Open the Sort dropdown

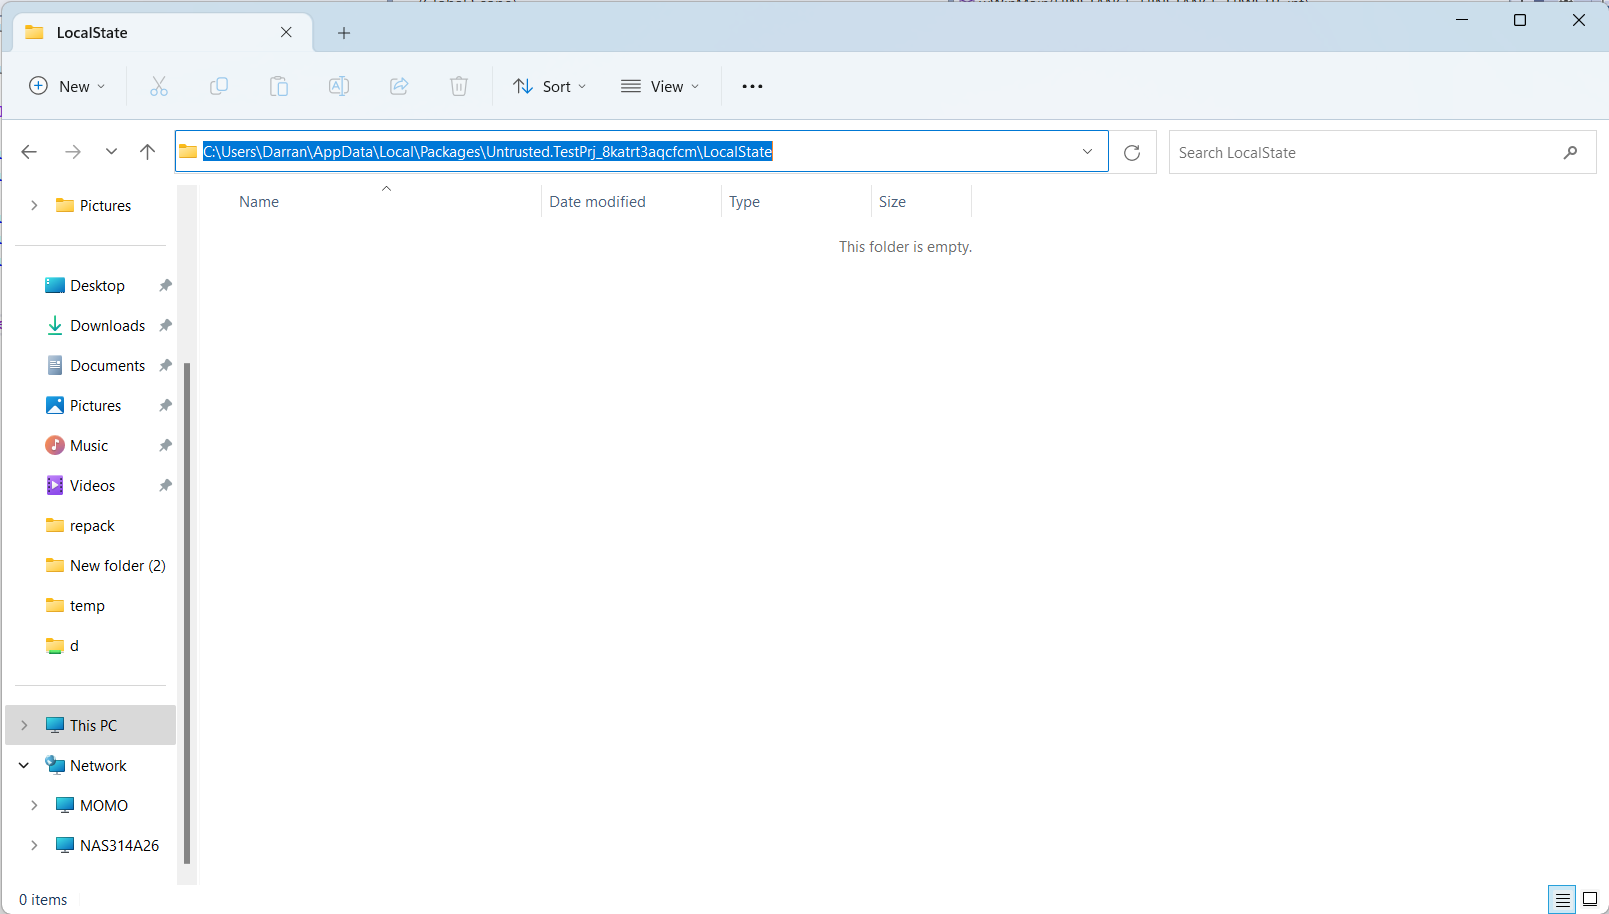(x=549, y=86)
